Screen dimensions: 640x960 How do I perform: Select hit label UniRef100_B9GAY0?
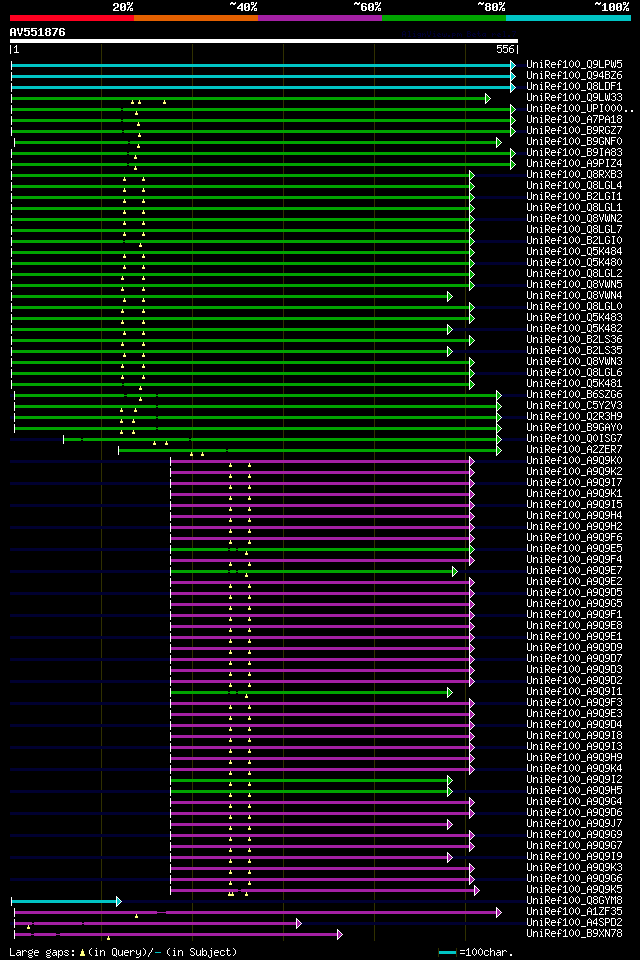[574, 428]
